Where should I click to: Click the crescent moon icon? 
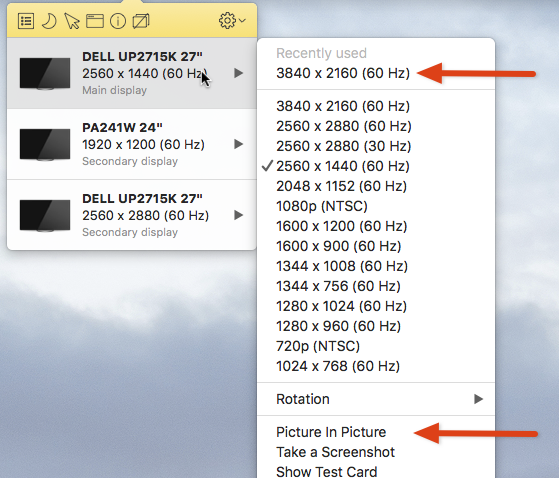pos(49,21)
